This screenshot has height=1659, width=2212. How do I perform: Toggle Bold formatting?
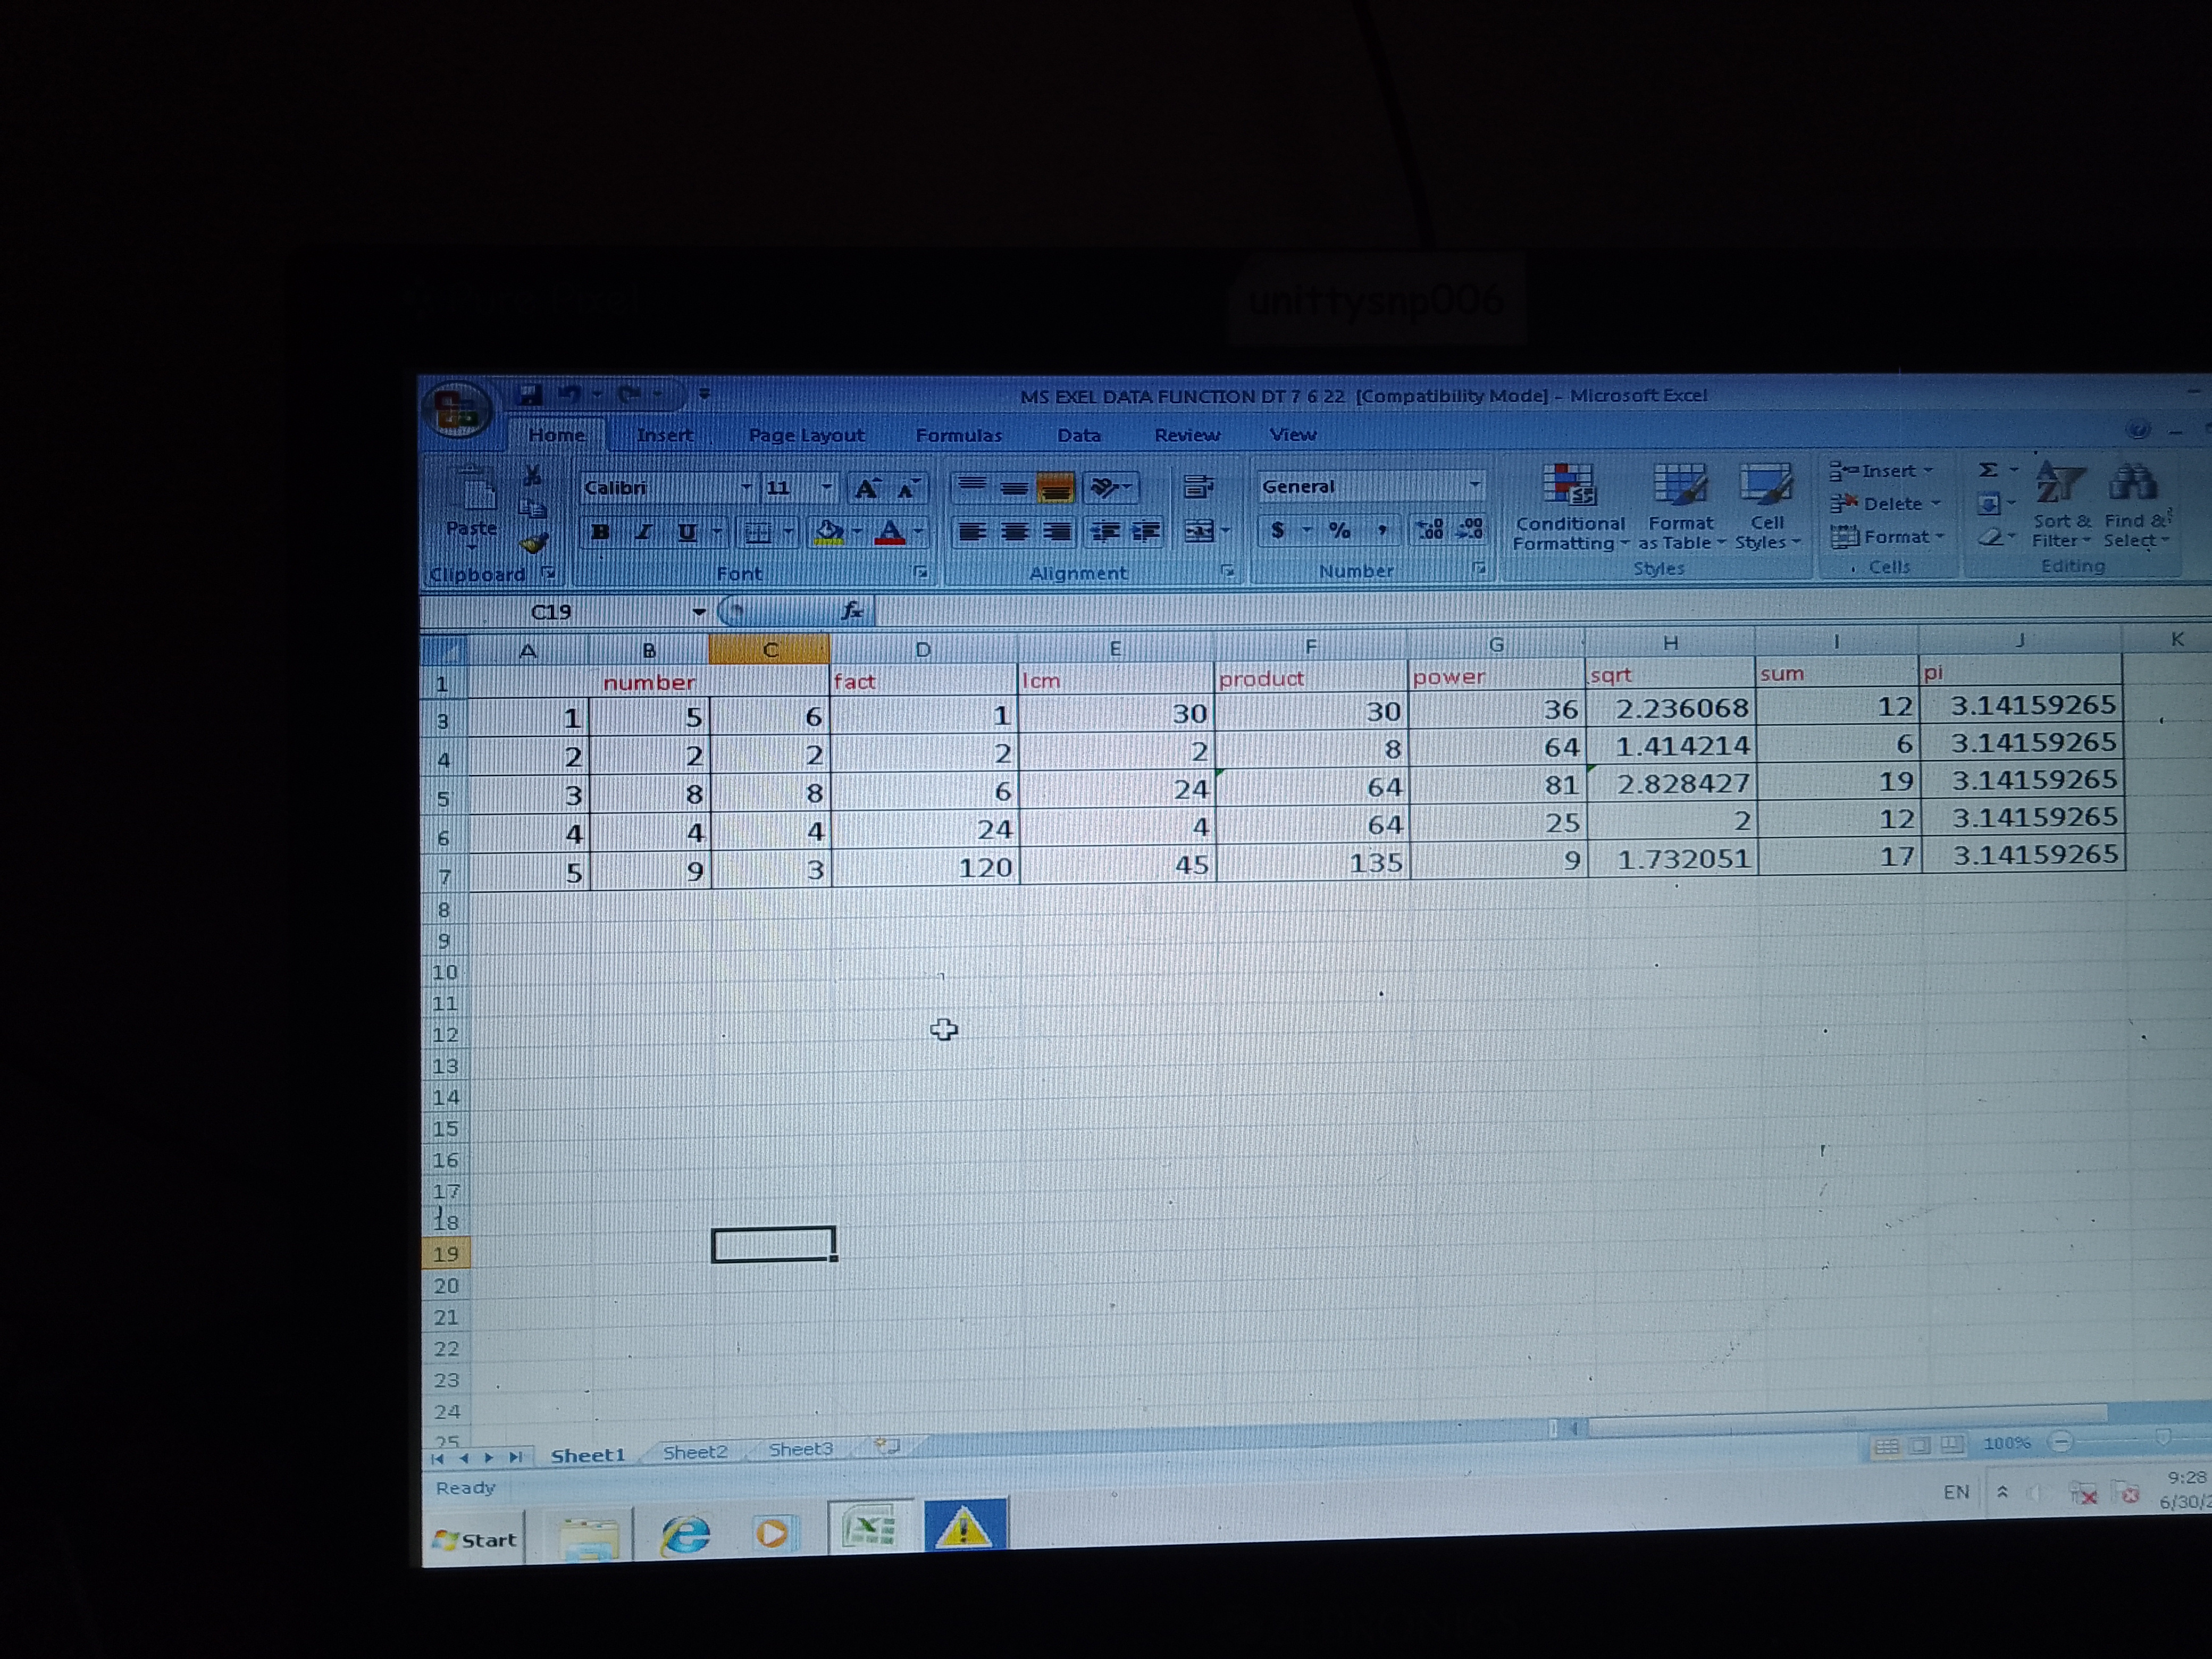pos(600,532)
